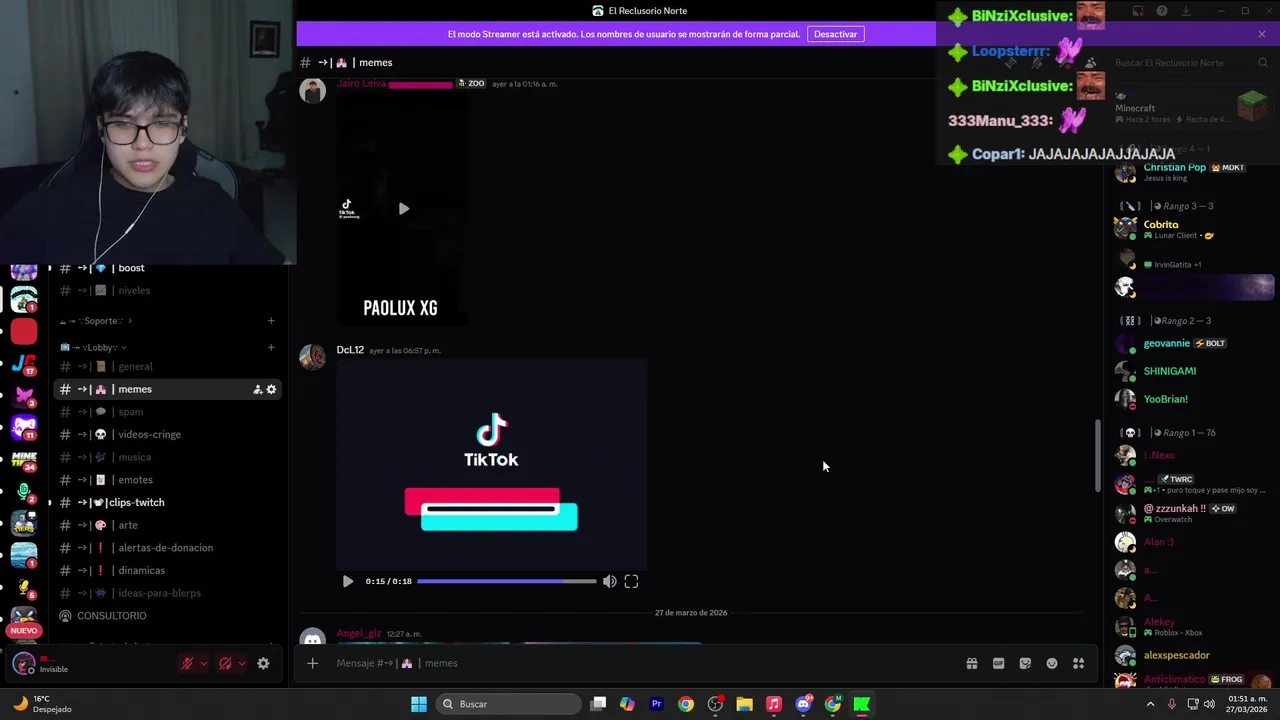1280x720 pixels.
Task: Add a channel to the Soporte category
Action: point(271,321)
